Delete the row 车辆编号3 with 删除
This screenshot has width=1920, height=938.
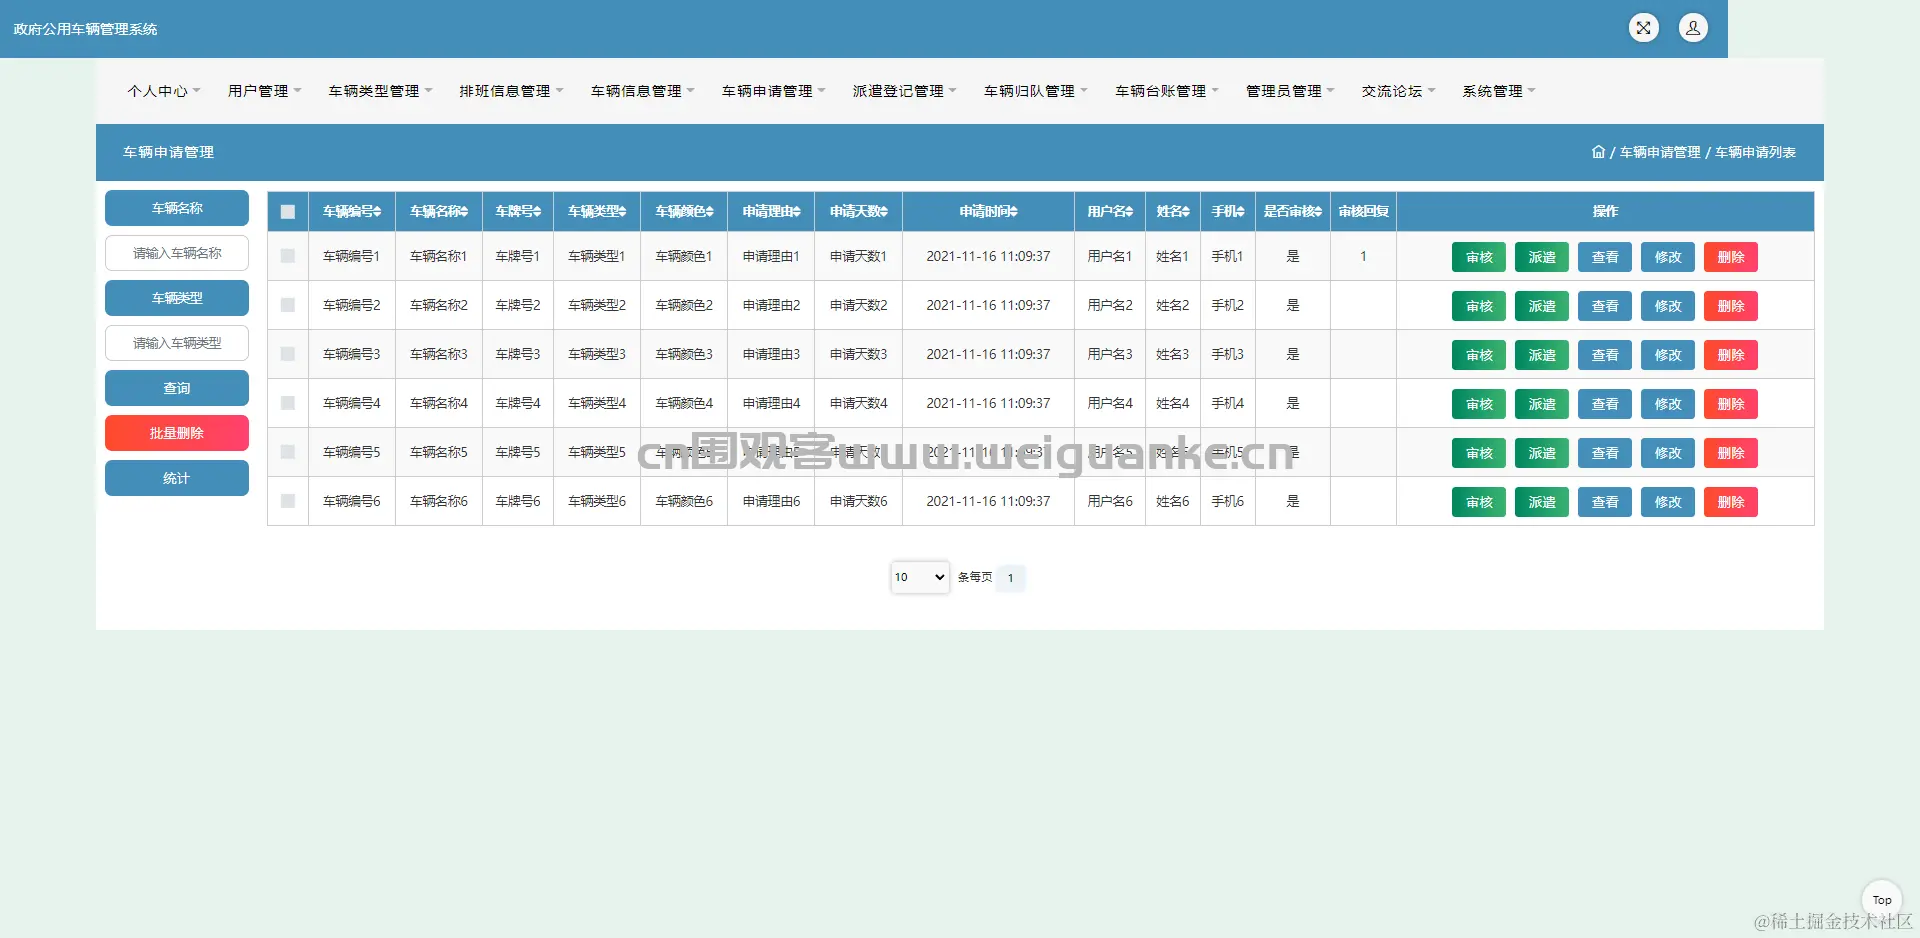1731,355
